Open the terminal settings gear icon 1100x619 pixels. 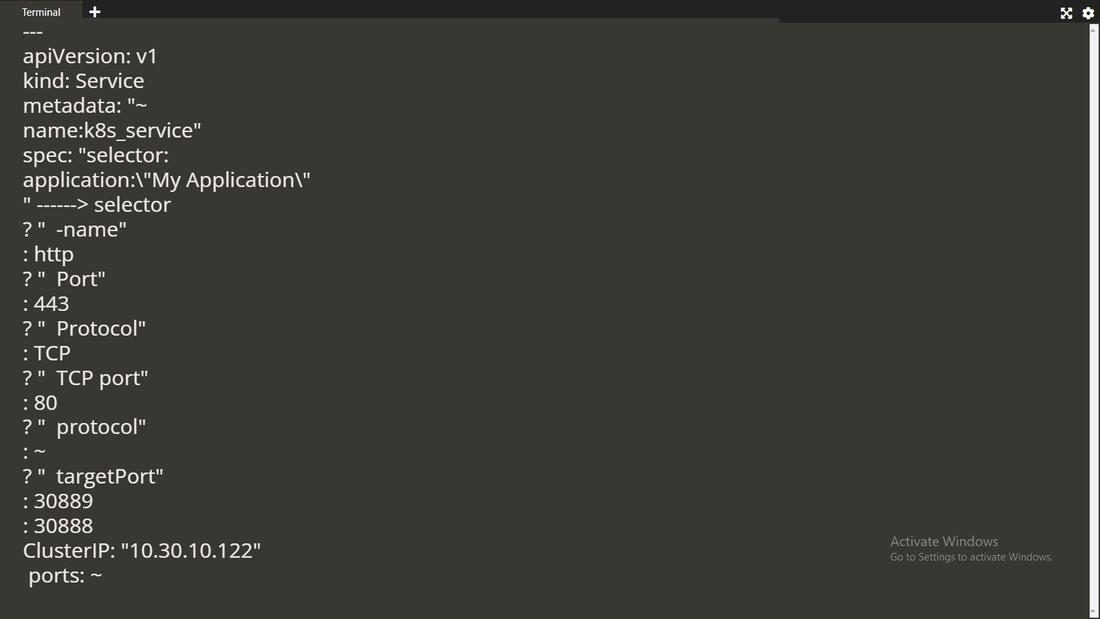click(1088, 13)
